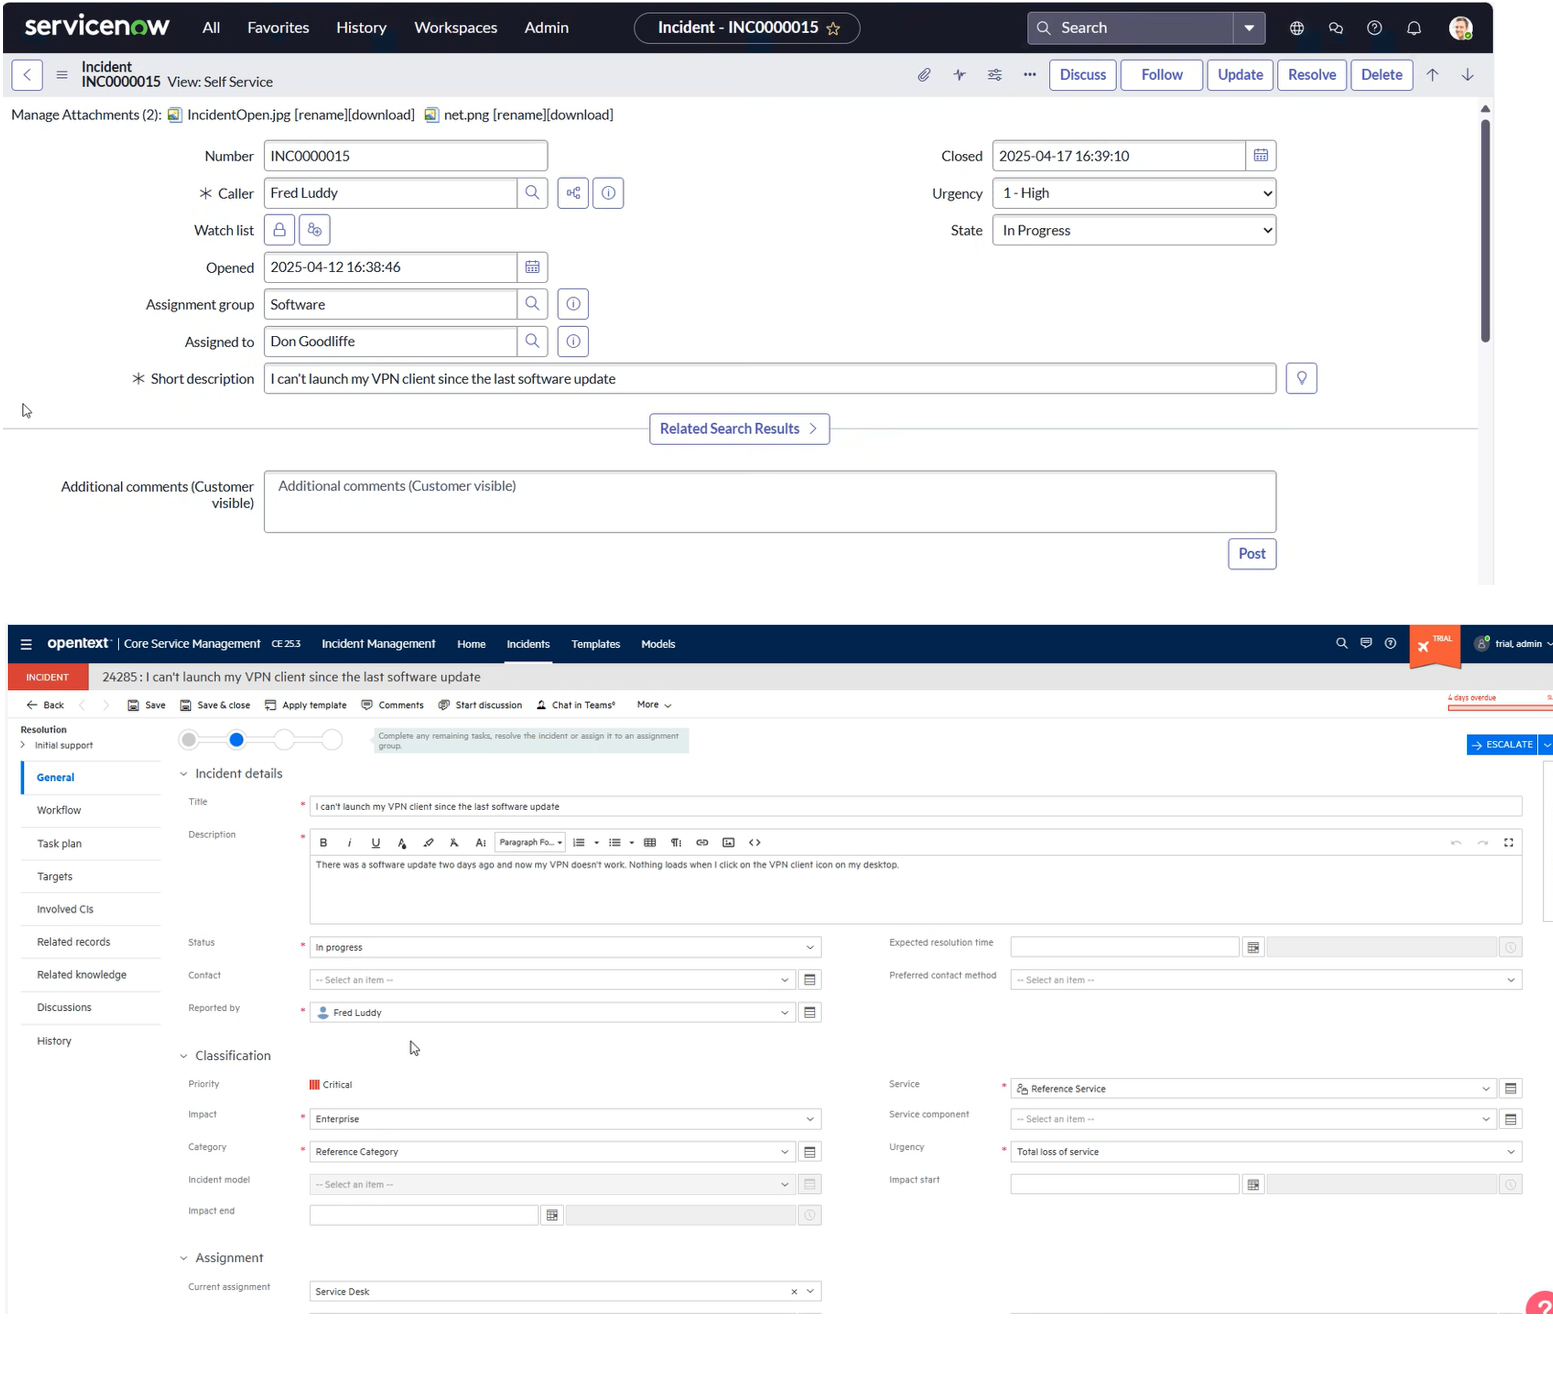Screen dimensions: 1553x1398
Task: Open the Status dropdown showing In progress
Action: pyautogui.click(x=565, y=947)
